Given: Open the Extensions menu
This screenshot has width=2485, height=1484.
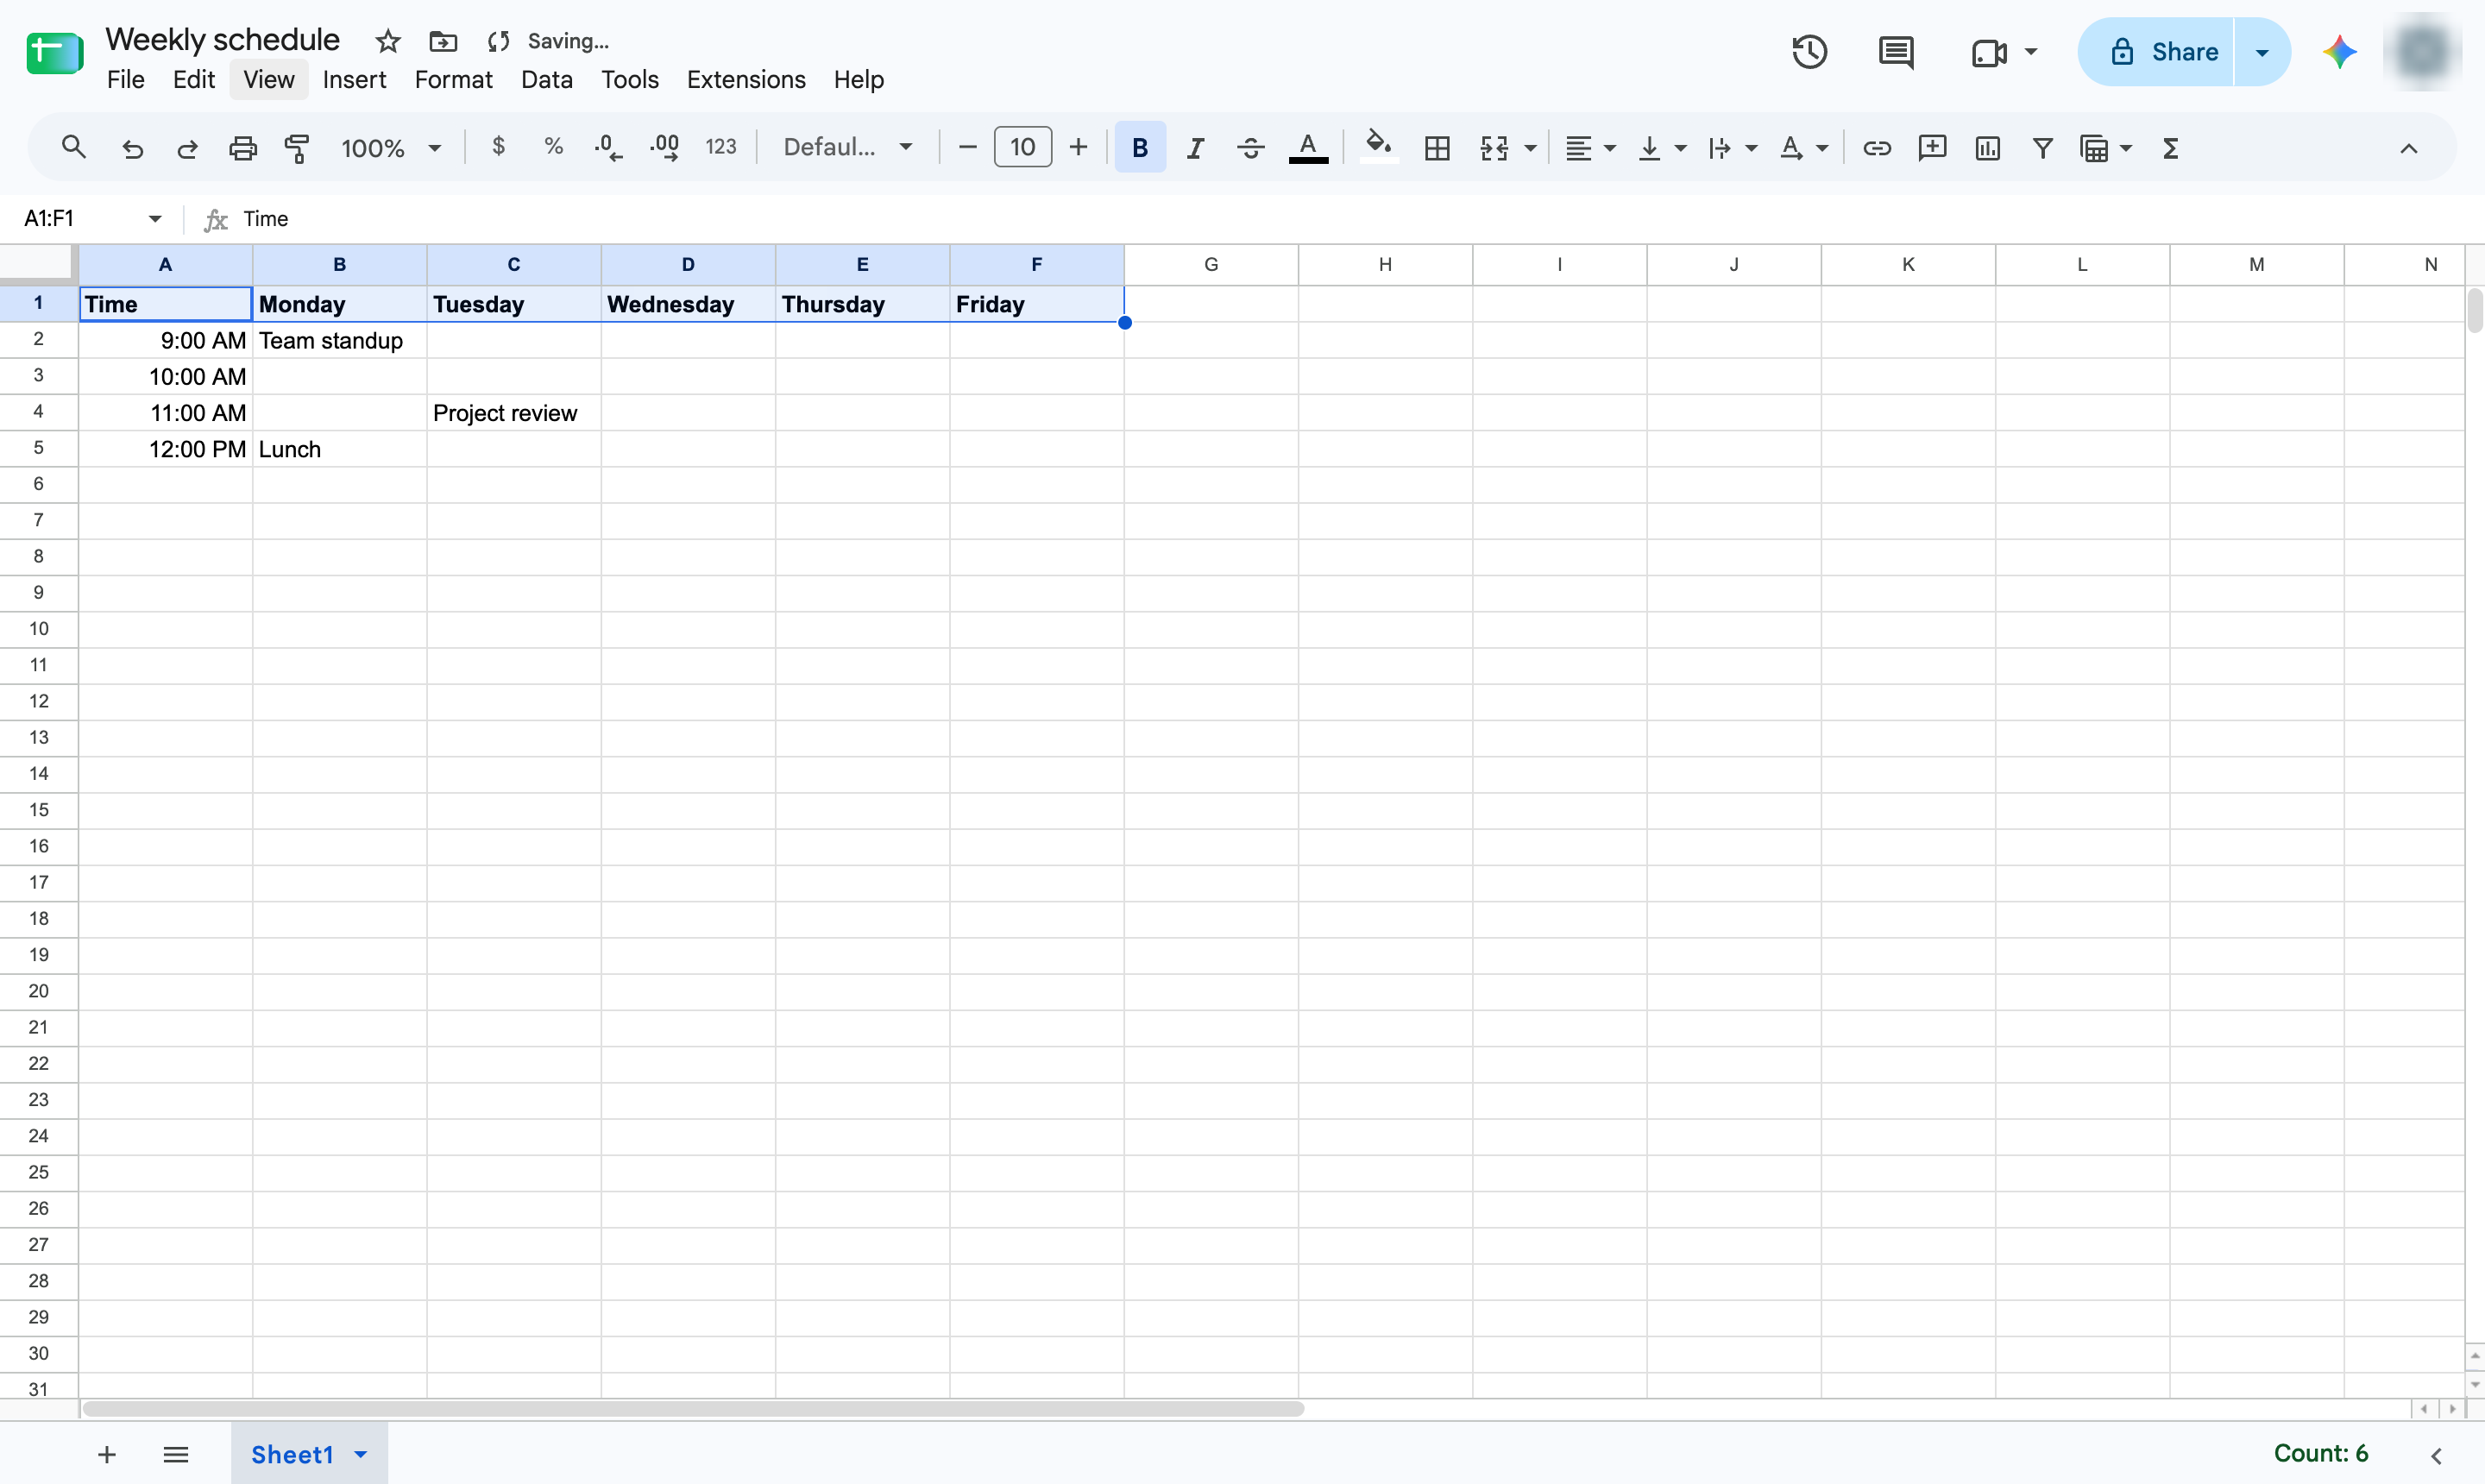Looking at the screenshot, I should pos(746,79).
